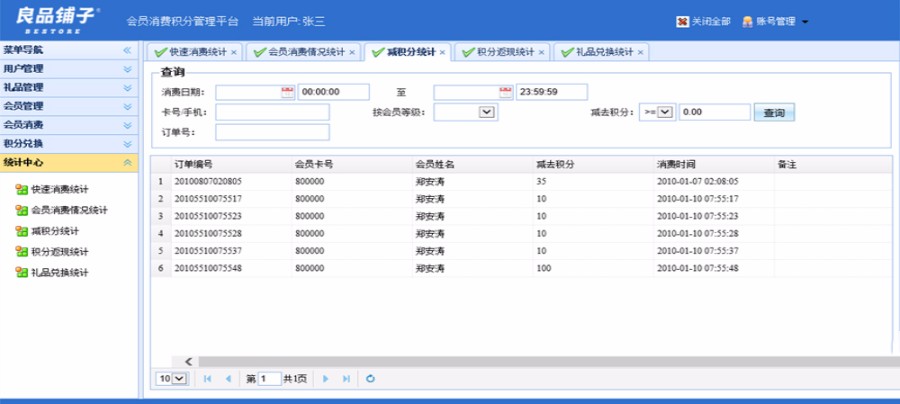900x404 pixels.
Task: Click the 00:00:00 start time field
Action: tap(333, 92)
